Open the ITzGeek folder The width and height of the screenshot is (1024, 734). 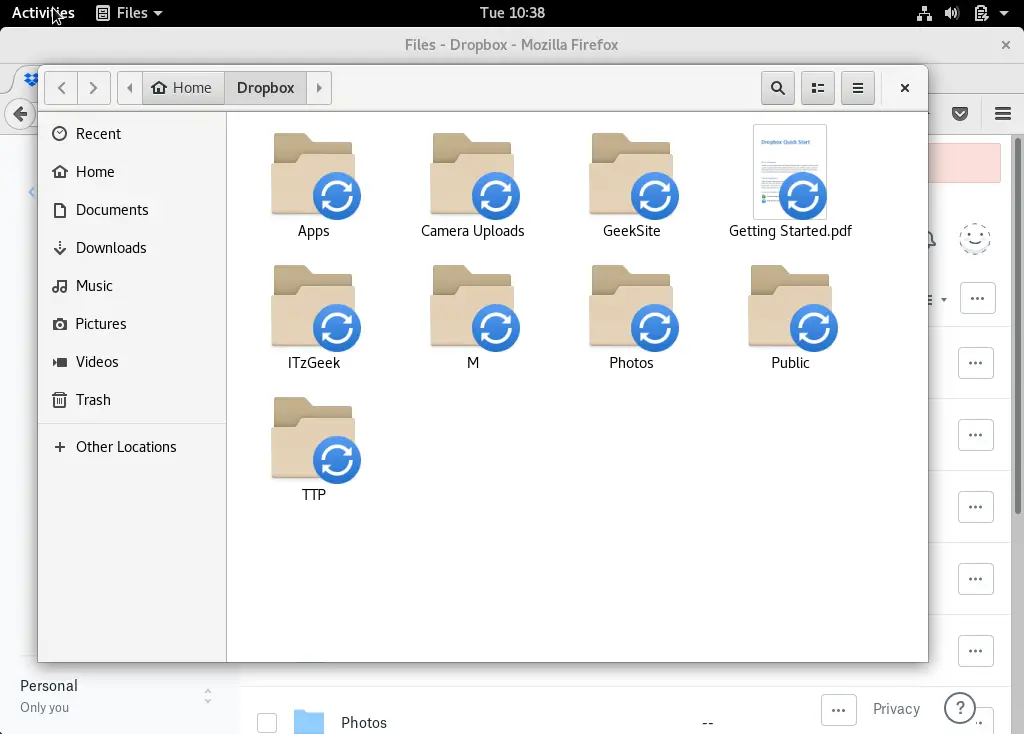click(314, 318)
